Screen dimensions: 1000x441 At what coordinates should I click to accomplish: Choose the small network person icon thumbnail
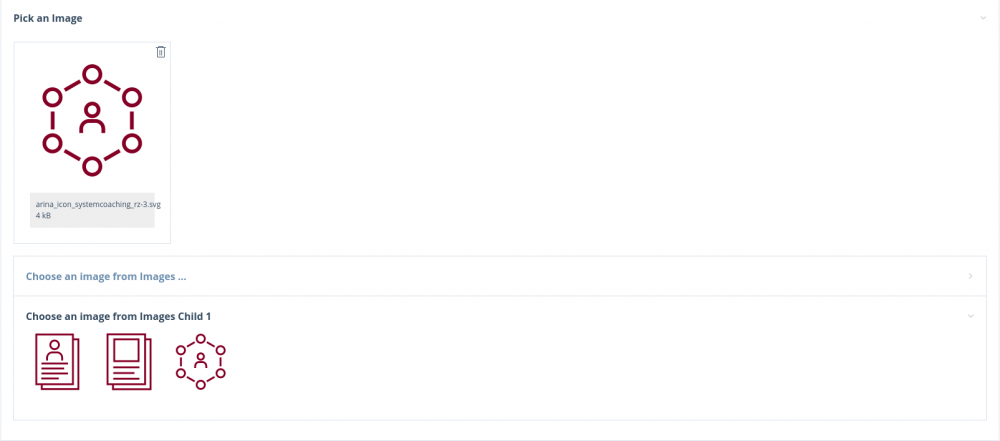pos(200,361)
